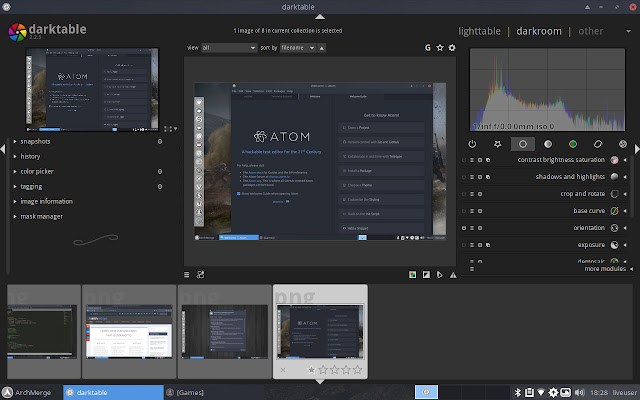Reset the shadows and highlights module
This screenshot has height=400, width=640.
480,177
